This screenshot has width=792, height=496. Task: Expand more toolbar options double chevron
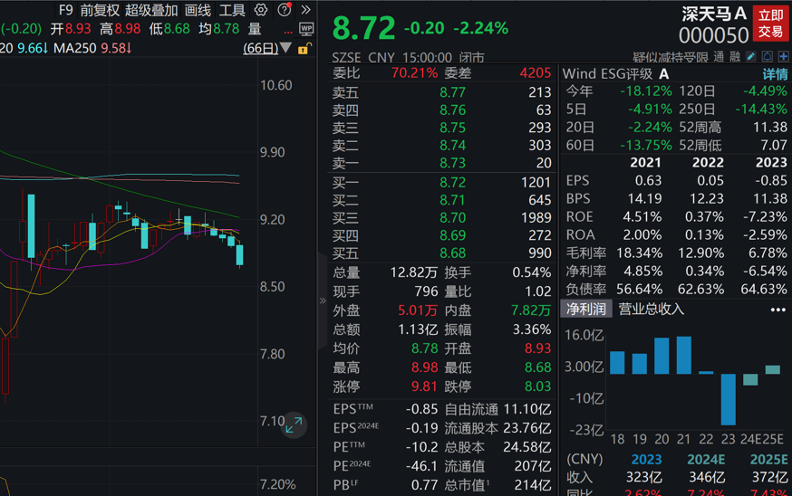click(306, 10)
